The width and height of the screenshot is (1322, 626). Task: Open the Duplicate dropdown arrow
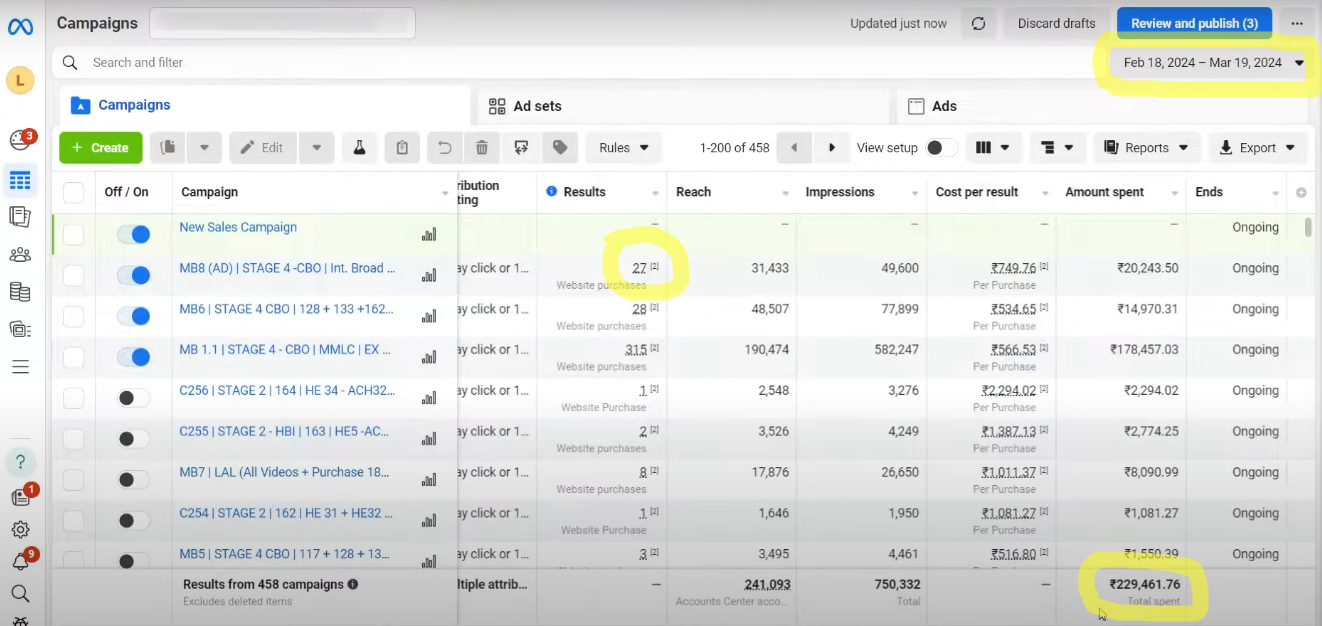pos(204,148)
